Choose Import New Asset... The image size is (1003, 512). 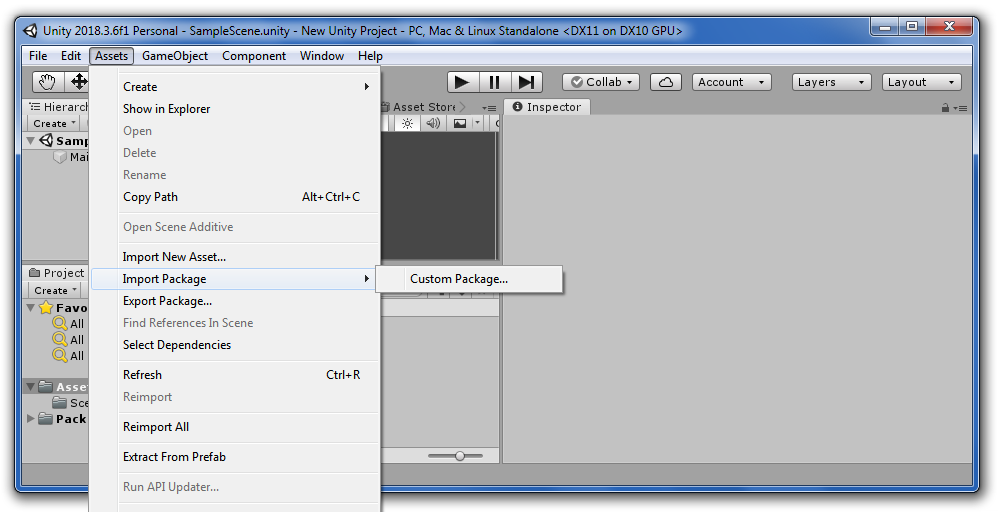pyautogui.click(x=235, y=257)
